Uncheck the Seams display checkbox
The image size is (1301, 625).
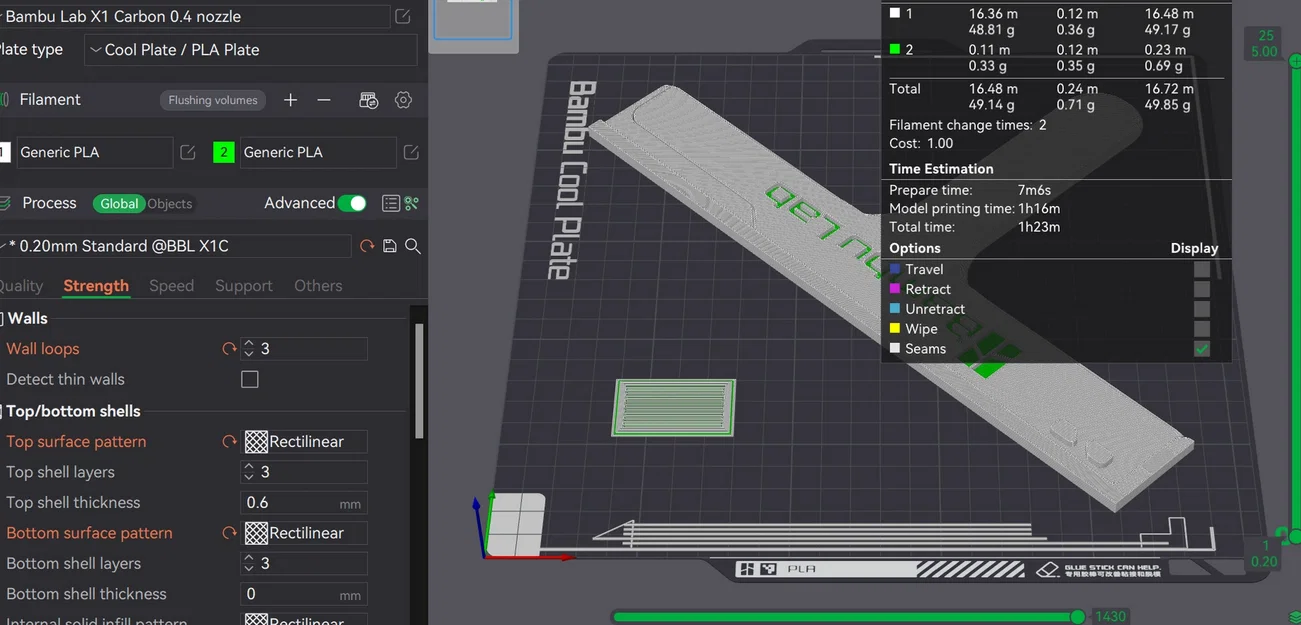pyautogui.click(x=1202, y=349)
